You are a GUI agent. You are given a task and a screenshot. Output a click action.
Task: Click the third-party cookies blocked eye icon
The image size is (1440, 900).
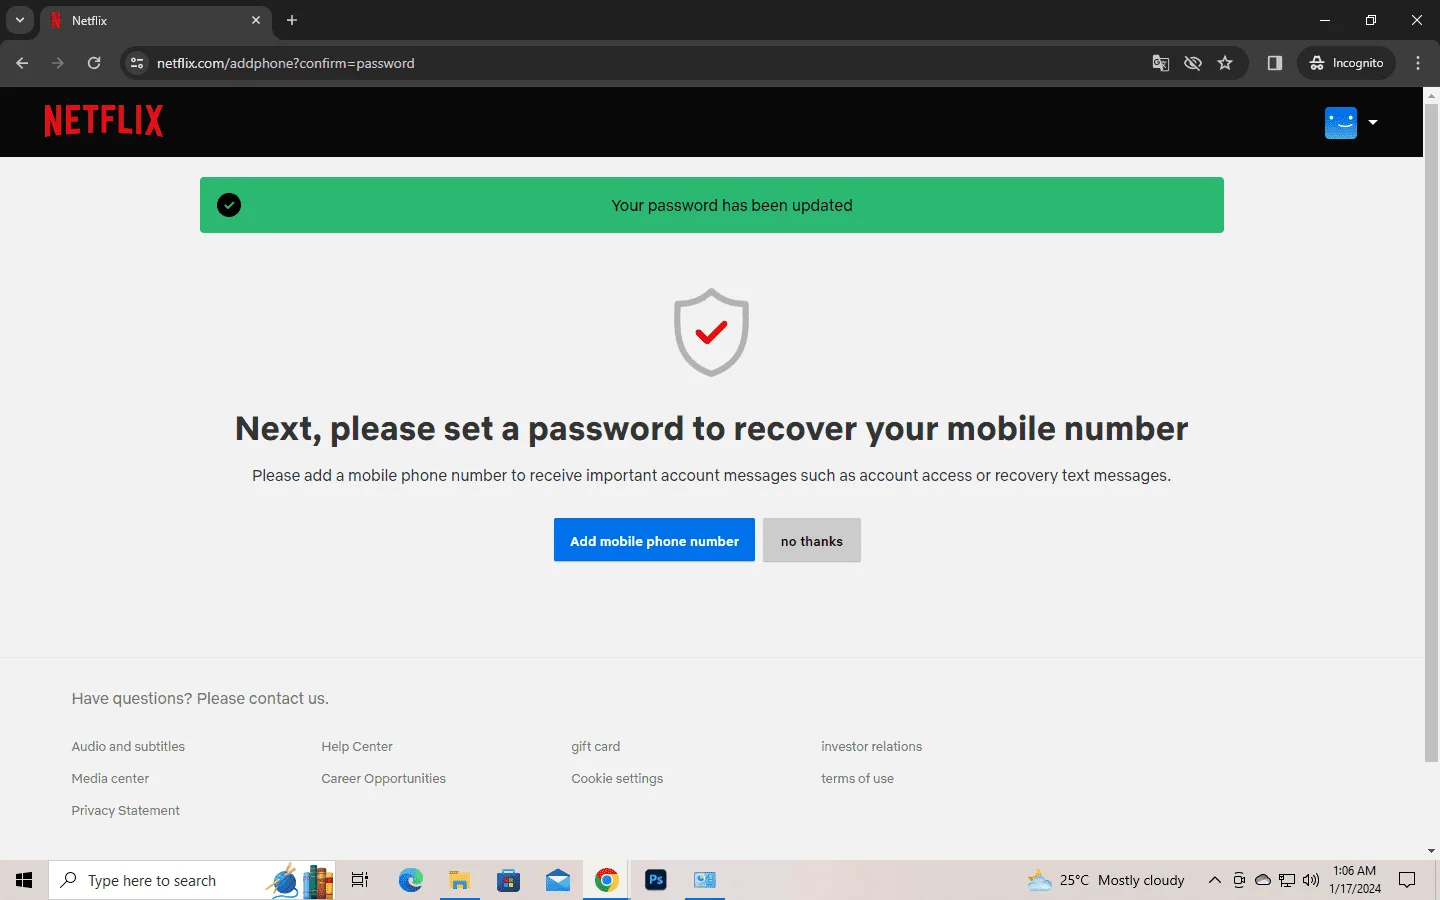tap(1193, 63)
